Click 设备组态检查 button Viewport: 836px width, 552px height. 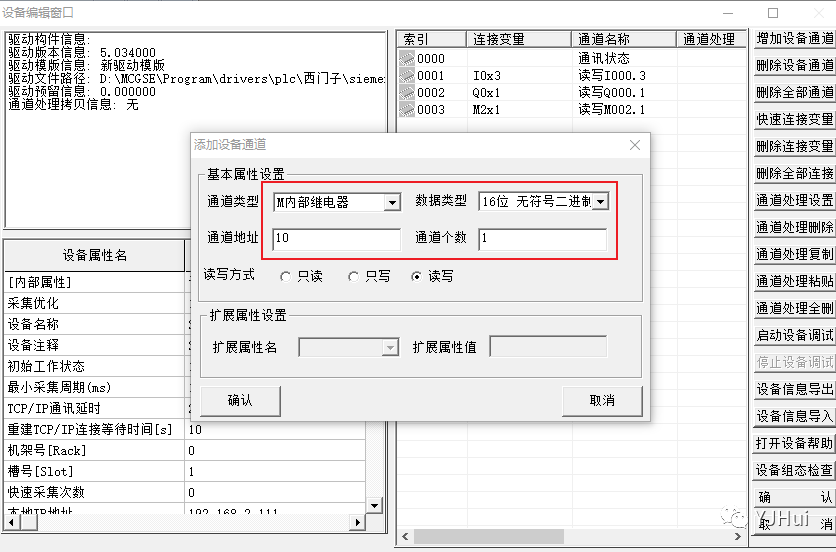[794, 470]
